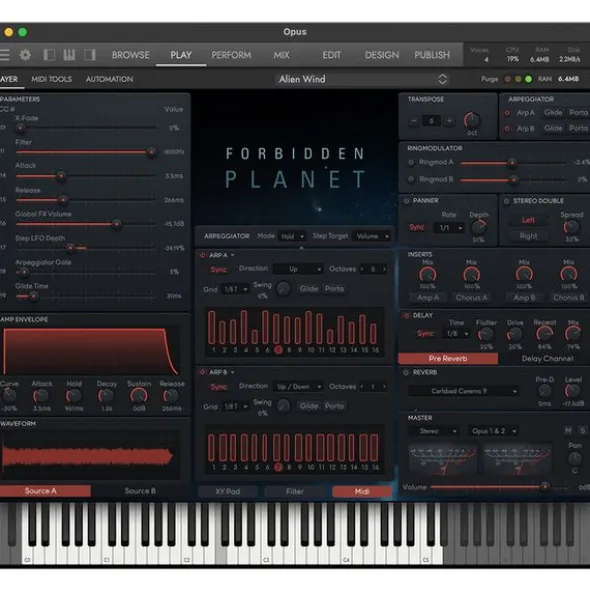Click the Delay Drive knob
The width and height of the screenshot is (590, 591).
(x=515, y=334)
